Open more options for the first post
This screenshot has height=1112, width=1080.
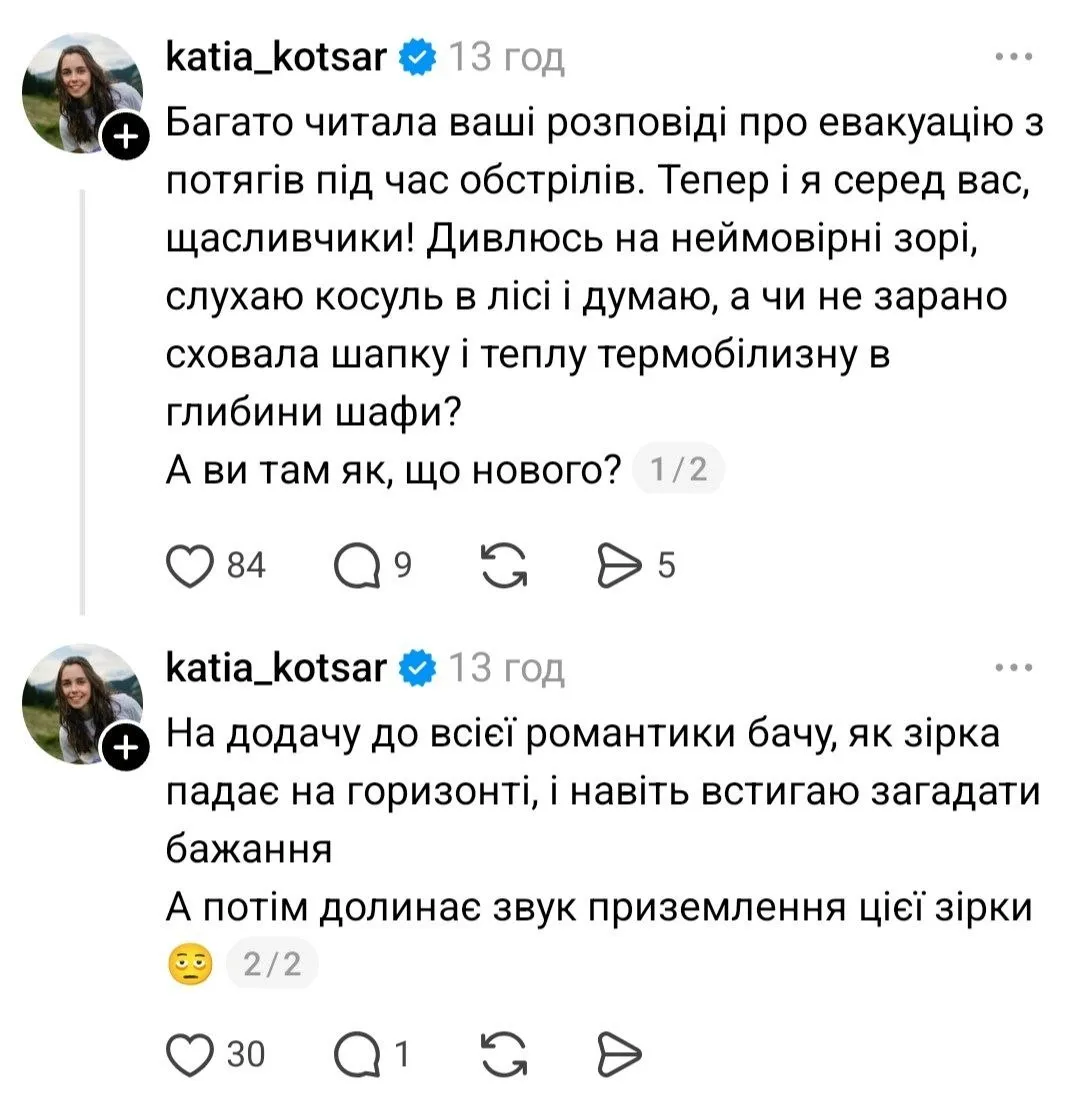pyautogui.click(x=1013, y=56)
